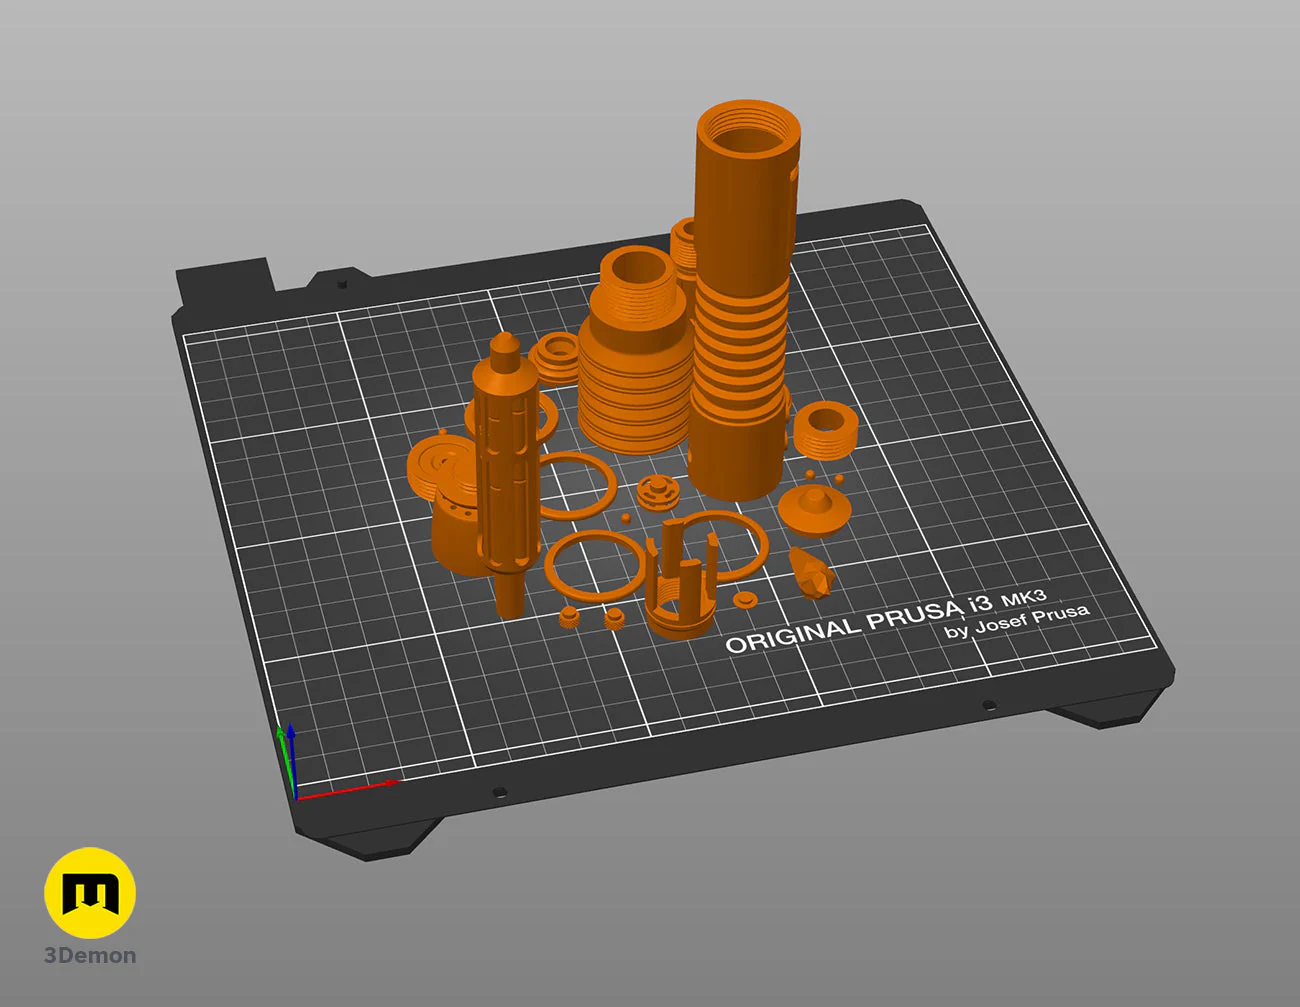Image resolution: width=1300 pixels, height=1007 pixels.
Task: Click the 3Demon text label
Action: [90, 955]
